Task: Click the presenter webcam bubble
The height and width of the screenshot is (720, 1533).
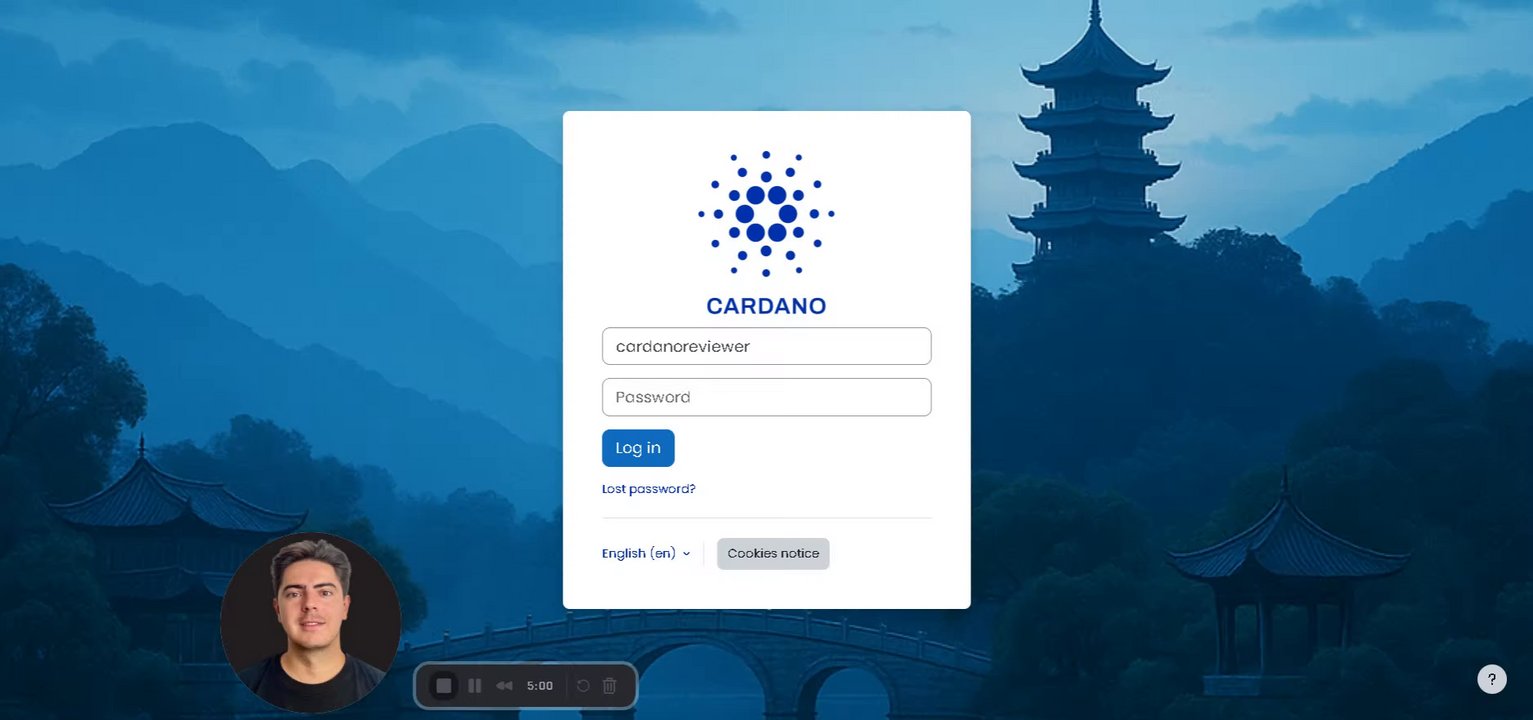Action: click(x=310, y=622)
